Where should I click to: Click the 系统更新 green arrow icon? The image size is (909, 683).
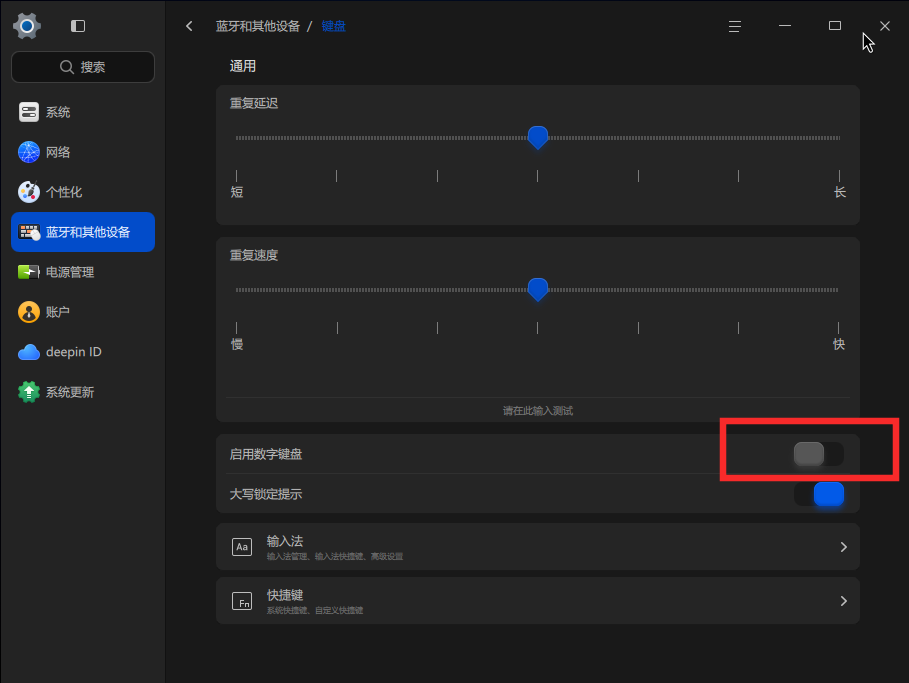coord(28,392)
